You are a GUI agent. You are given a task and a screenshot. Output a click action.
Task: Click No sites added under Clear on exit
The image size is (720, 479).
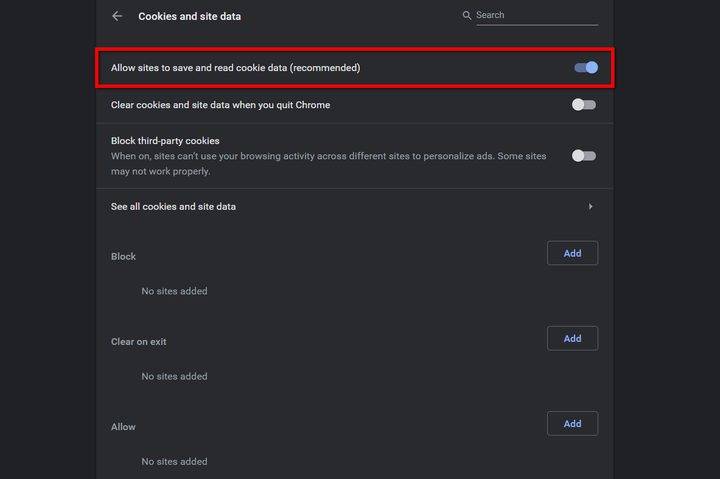point(174,376)
